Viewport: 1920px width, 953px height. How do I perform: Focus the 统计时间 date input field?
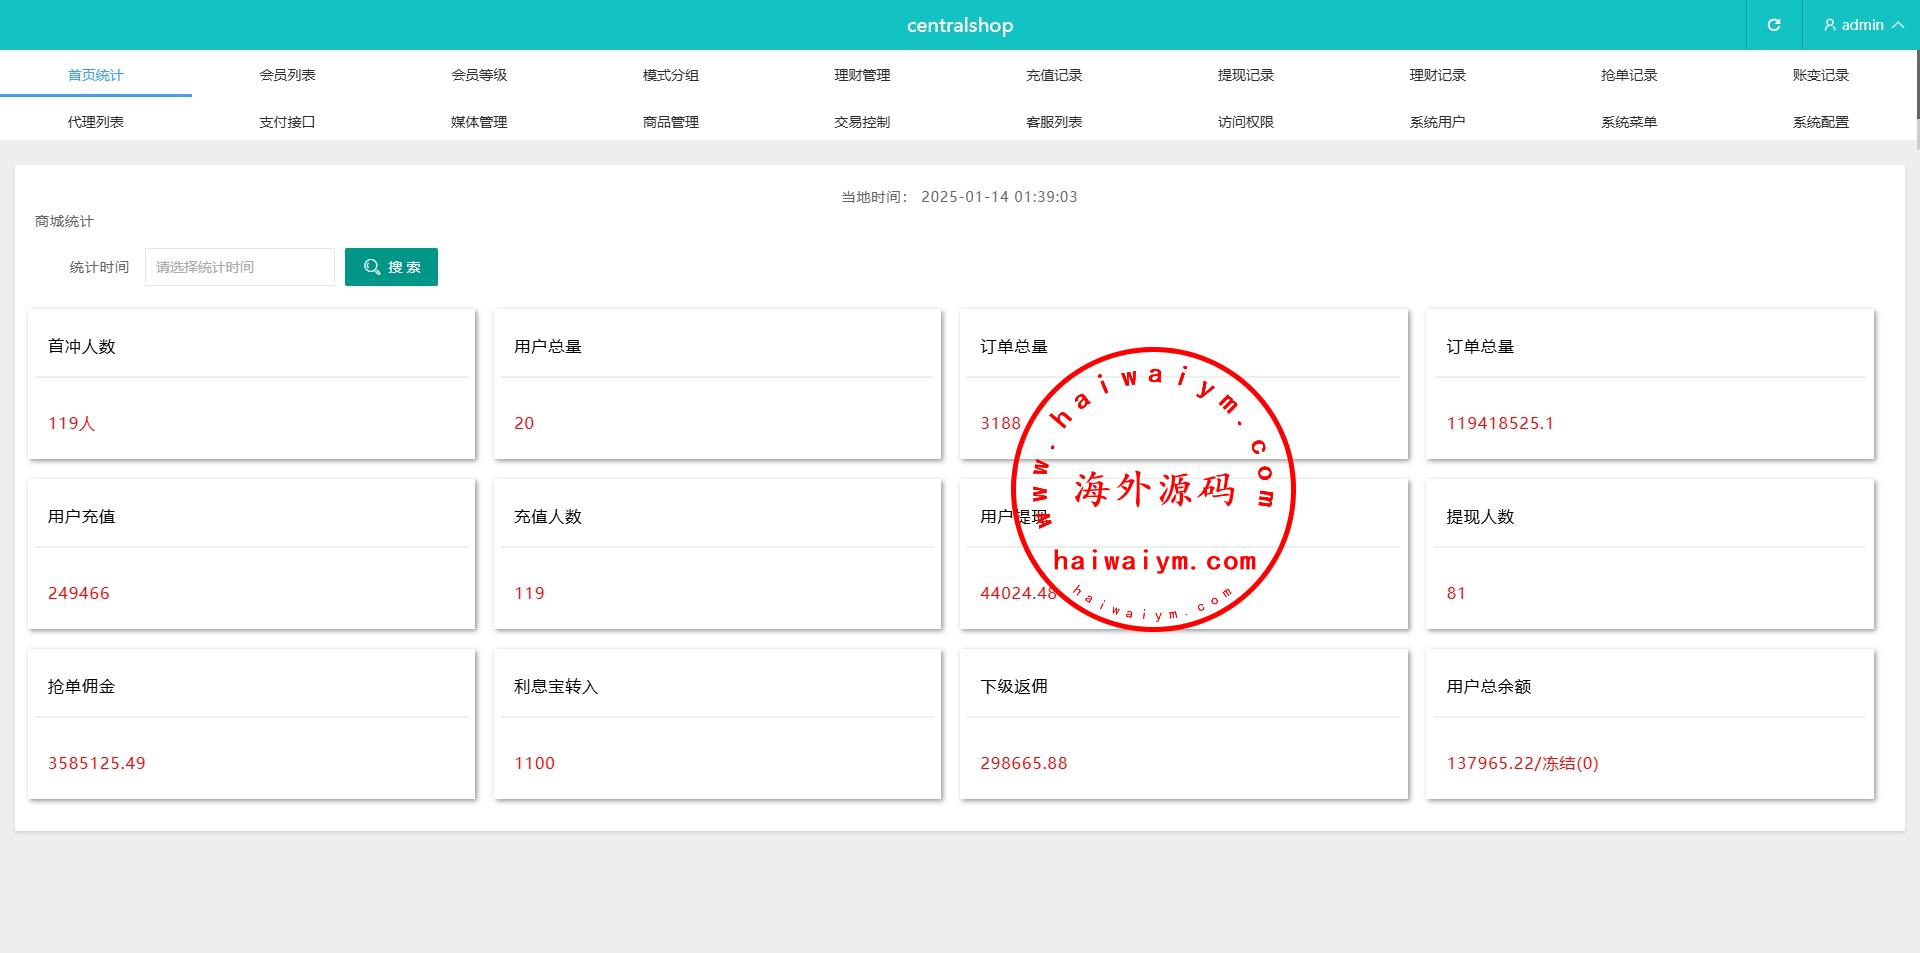239,267
